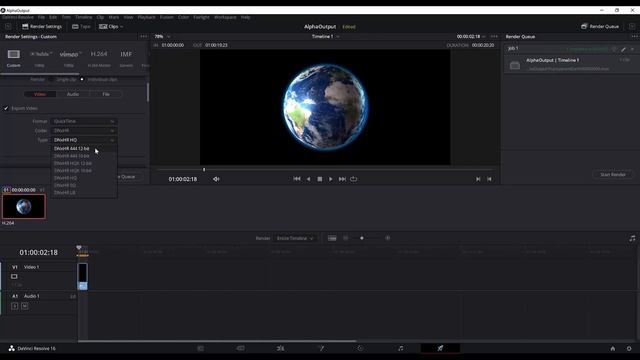Toggle the Render Settings panel button
The width and height of the screenshot is (640, 360).
click(41, 27)
